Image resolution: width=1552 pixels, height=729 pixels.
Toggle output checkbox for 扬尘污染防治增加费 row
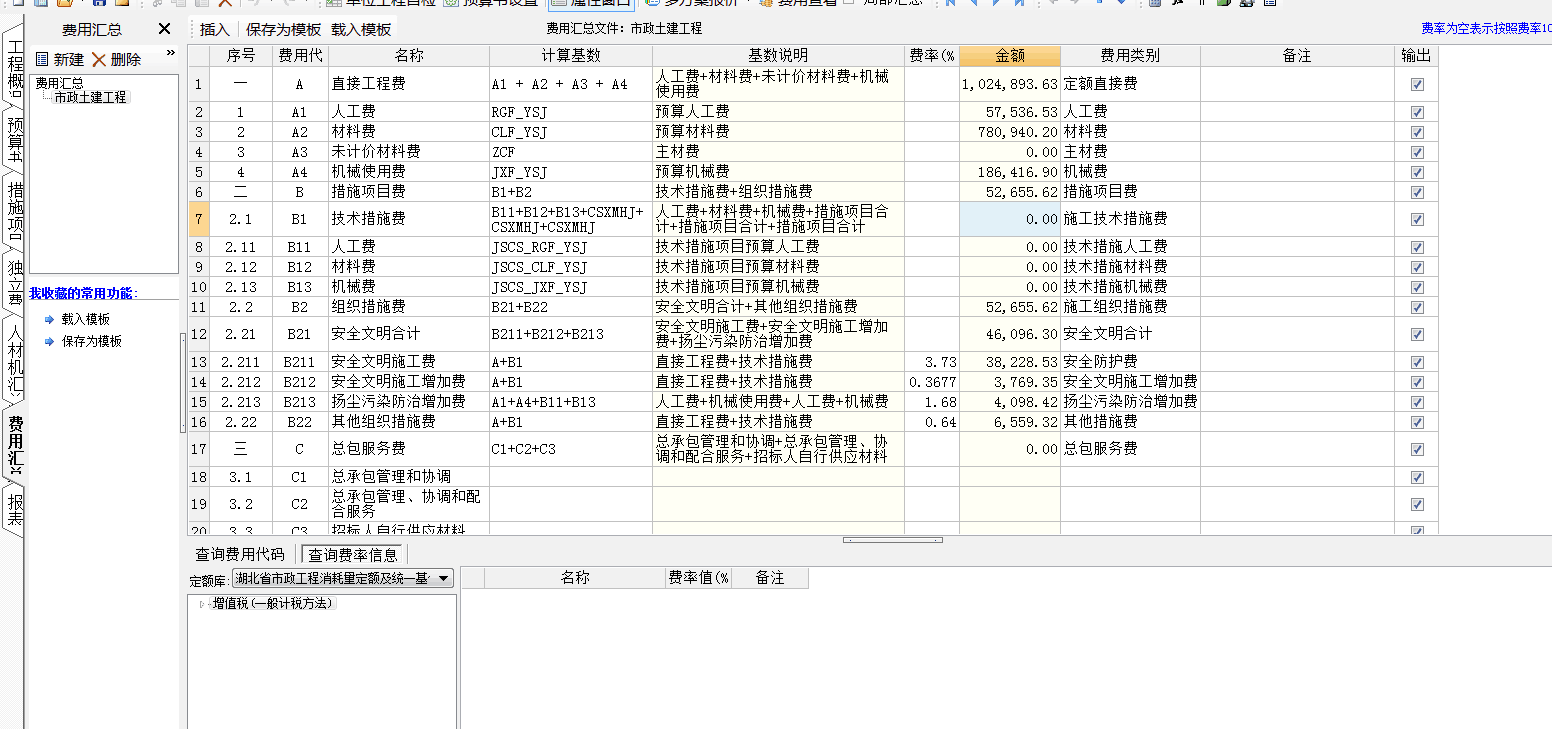(x=1417, y=402)
